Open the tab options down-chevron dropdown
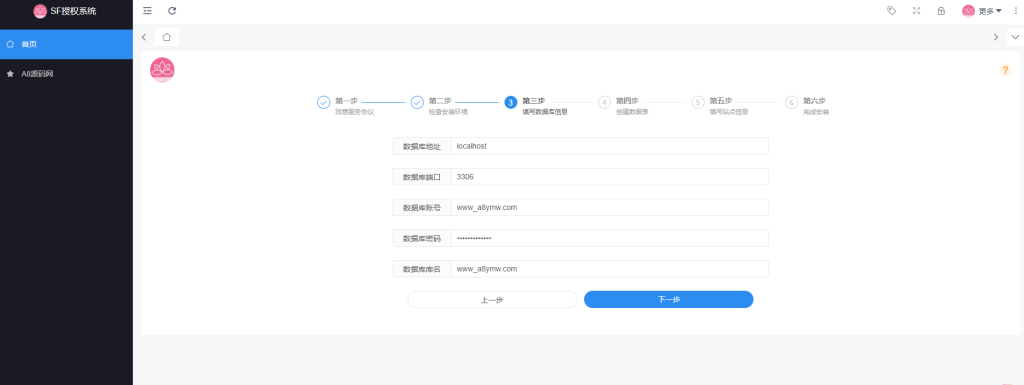This screenshot has height=385, width=1024. (x=1015, y=37)
